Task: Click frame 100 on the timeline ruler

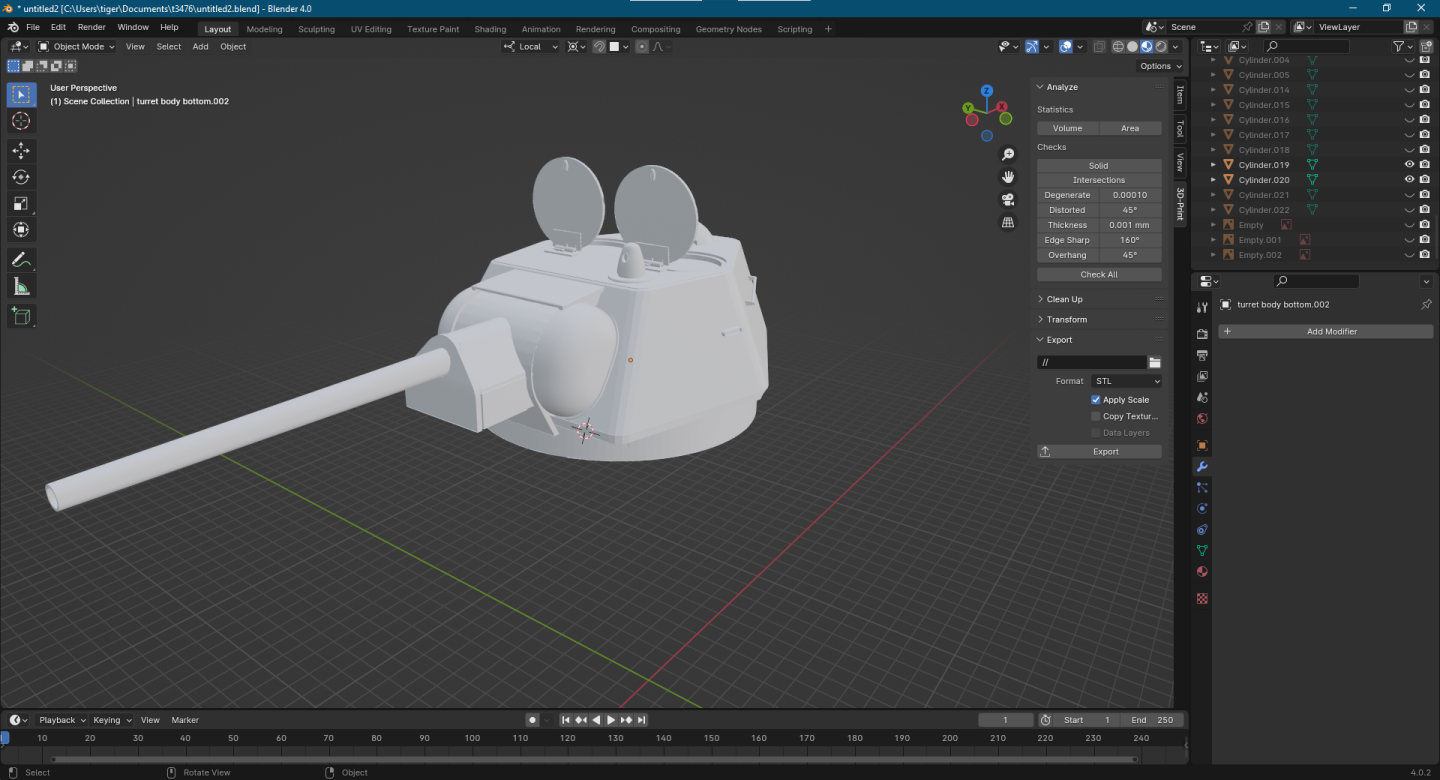Action: coord(473,738)
